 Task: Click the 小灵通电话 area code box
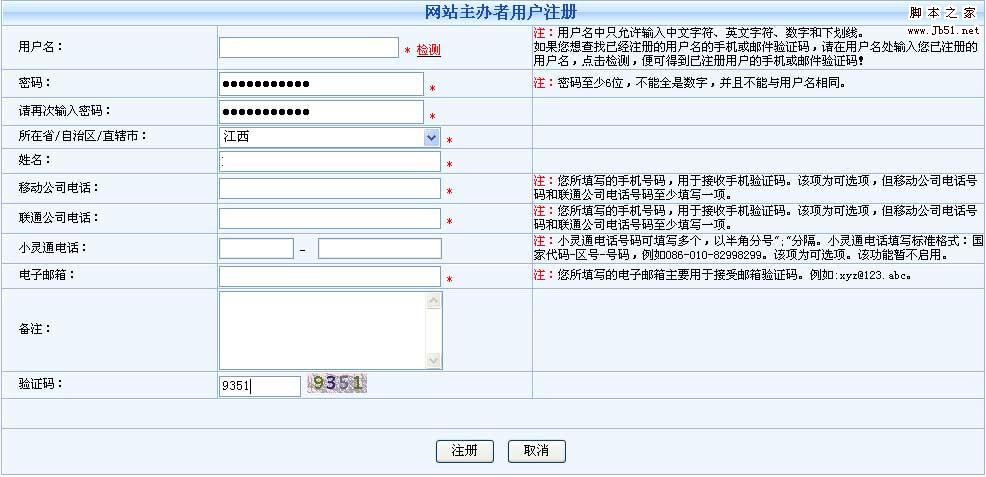[x=256, y=249]
